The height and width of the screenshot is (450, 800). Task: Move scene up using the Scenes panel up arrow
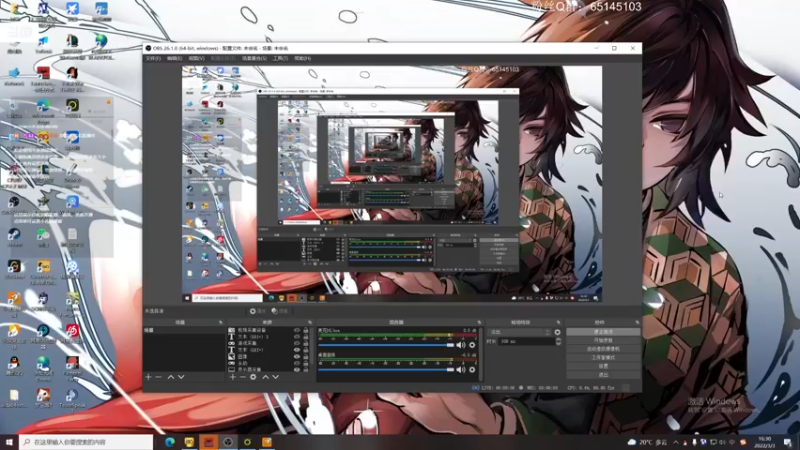171,377
